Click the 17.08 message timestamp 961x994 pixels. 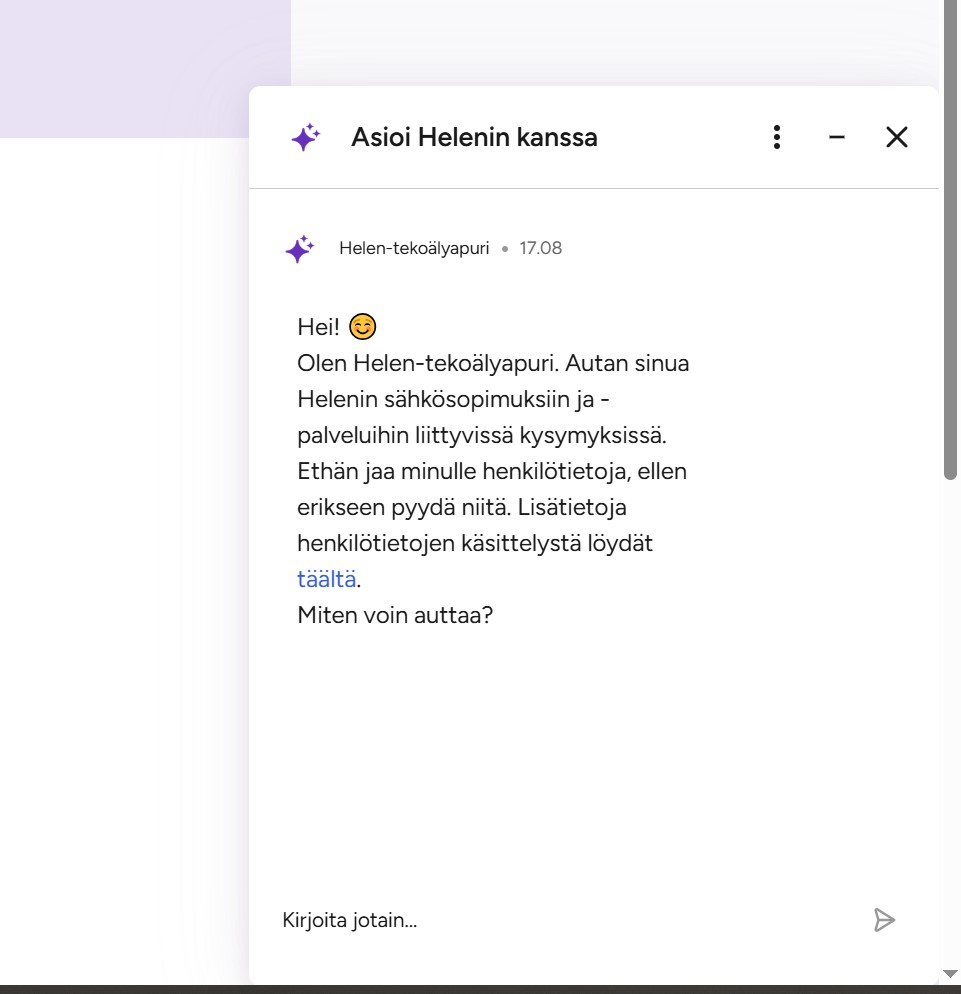(x=540, y=248)
